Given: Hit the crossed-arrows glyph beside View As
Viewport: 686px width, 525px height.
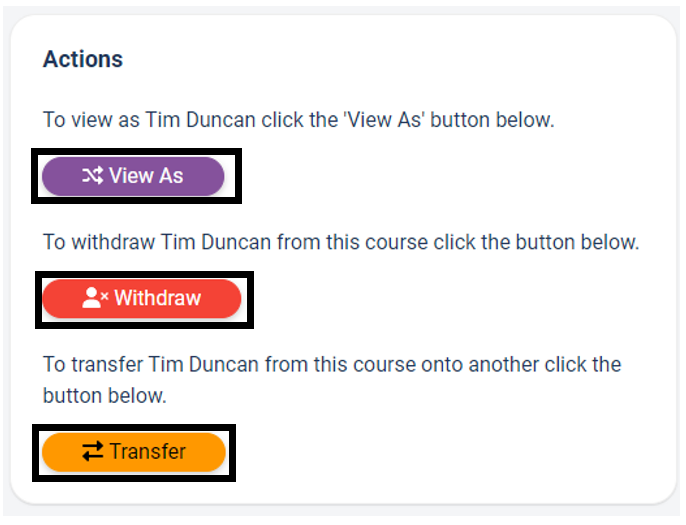Looking at the screenshot, I should click(x=92, y=176).
